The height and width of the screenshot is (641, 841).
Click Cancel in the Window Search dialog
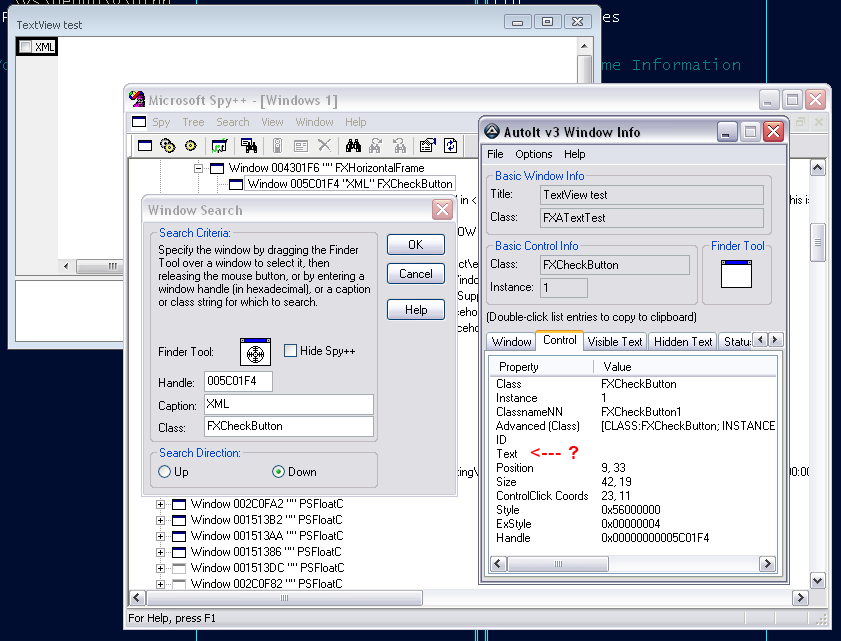[x=416, y=274]
